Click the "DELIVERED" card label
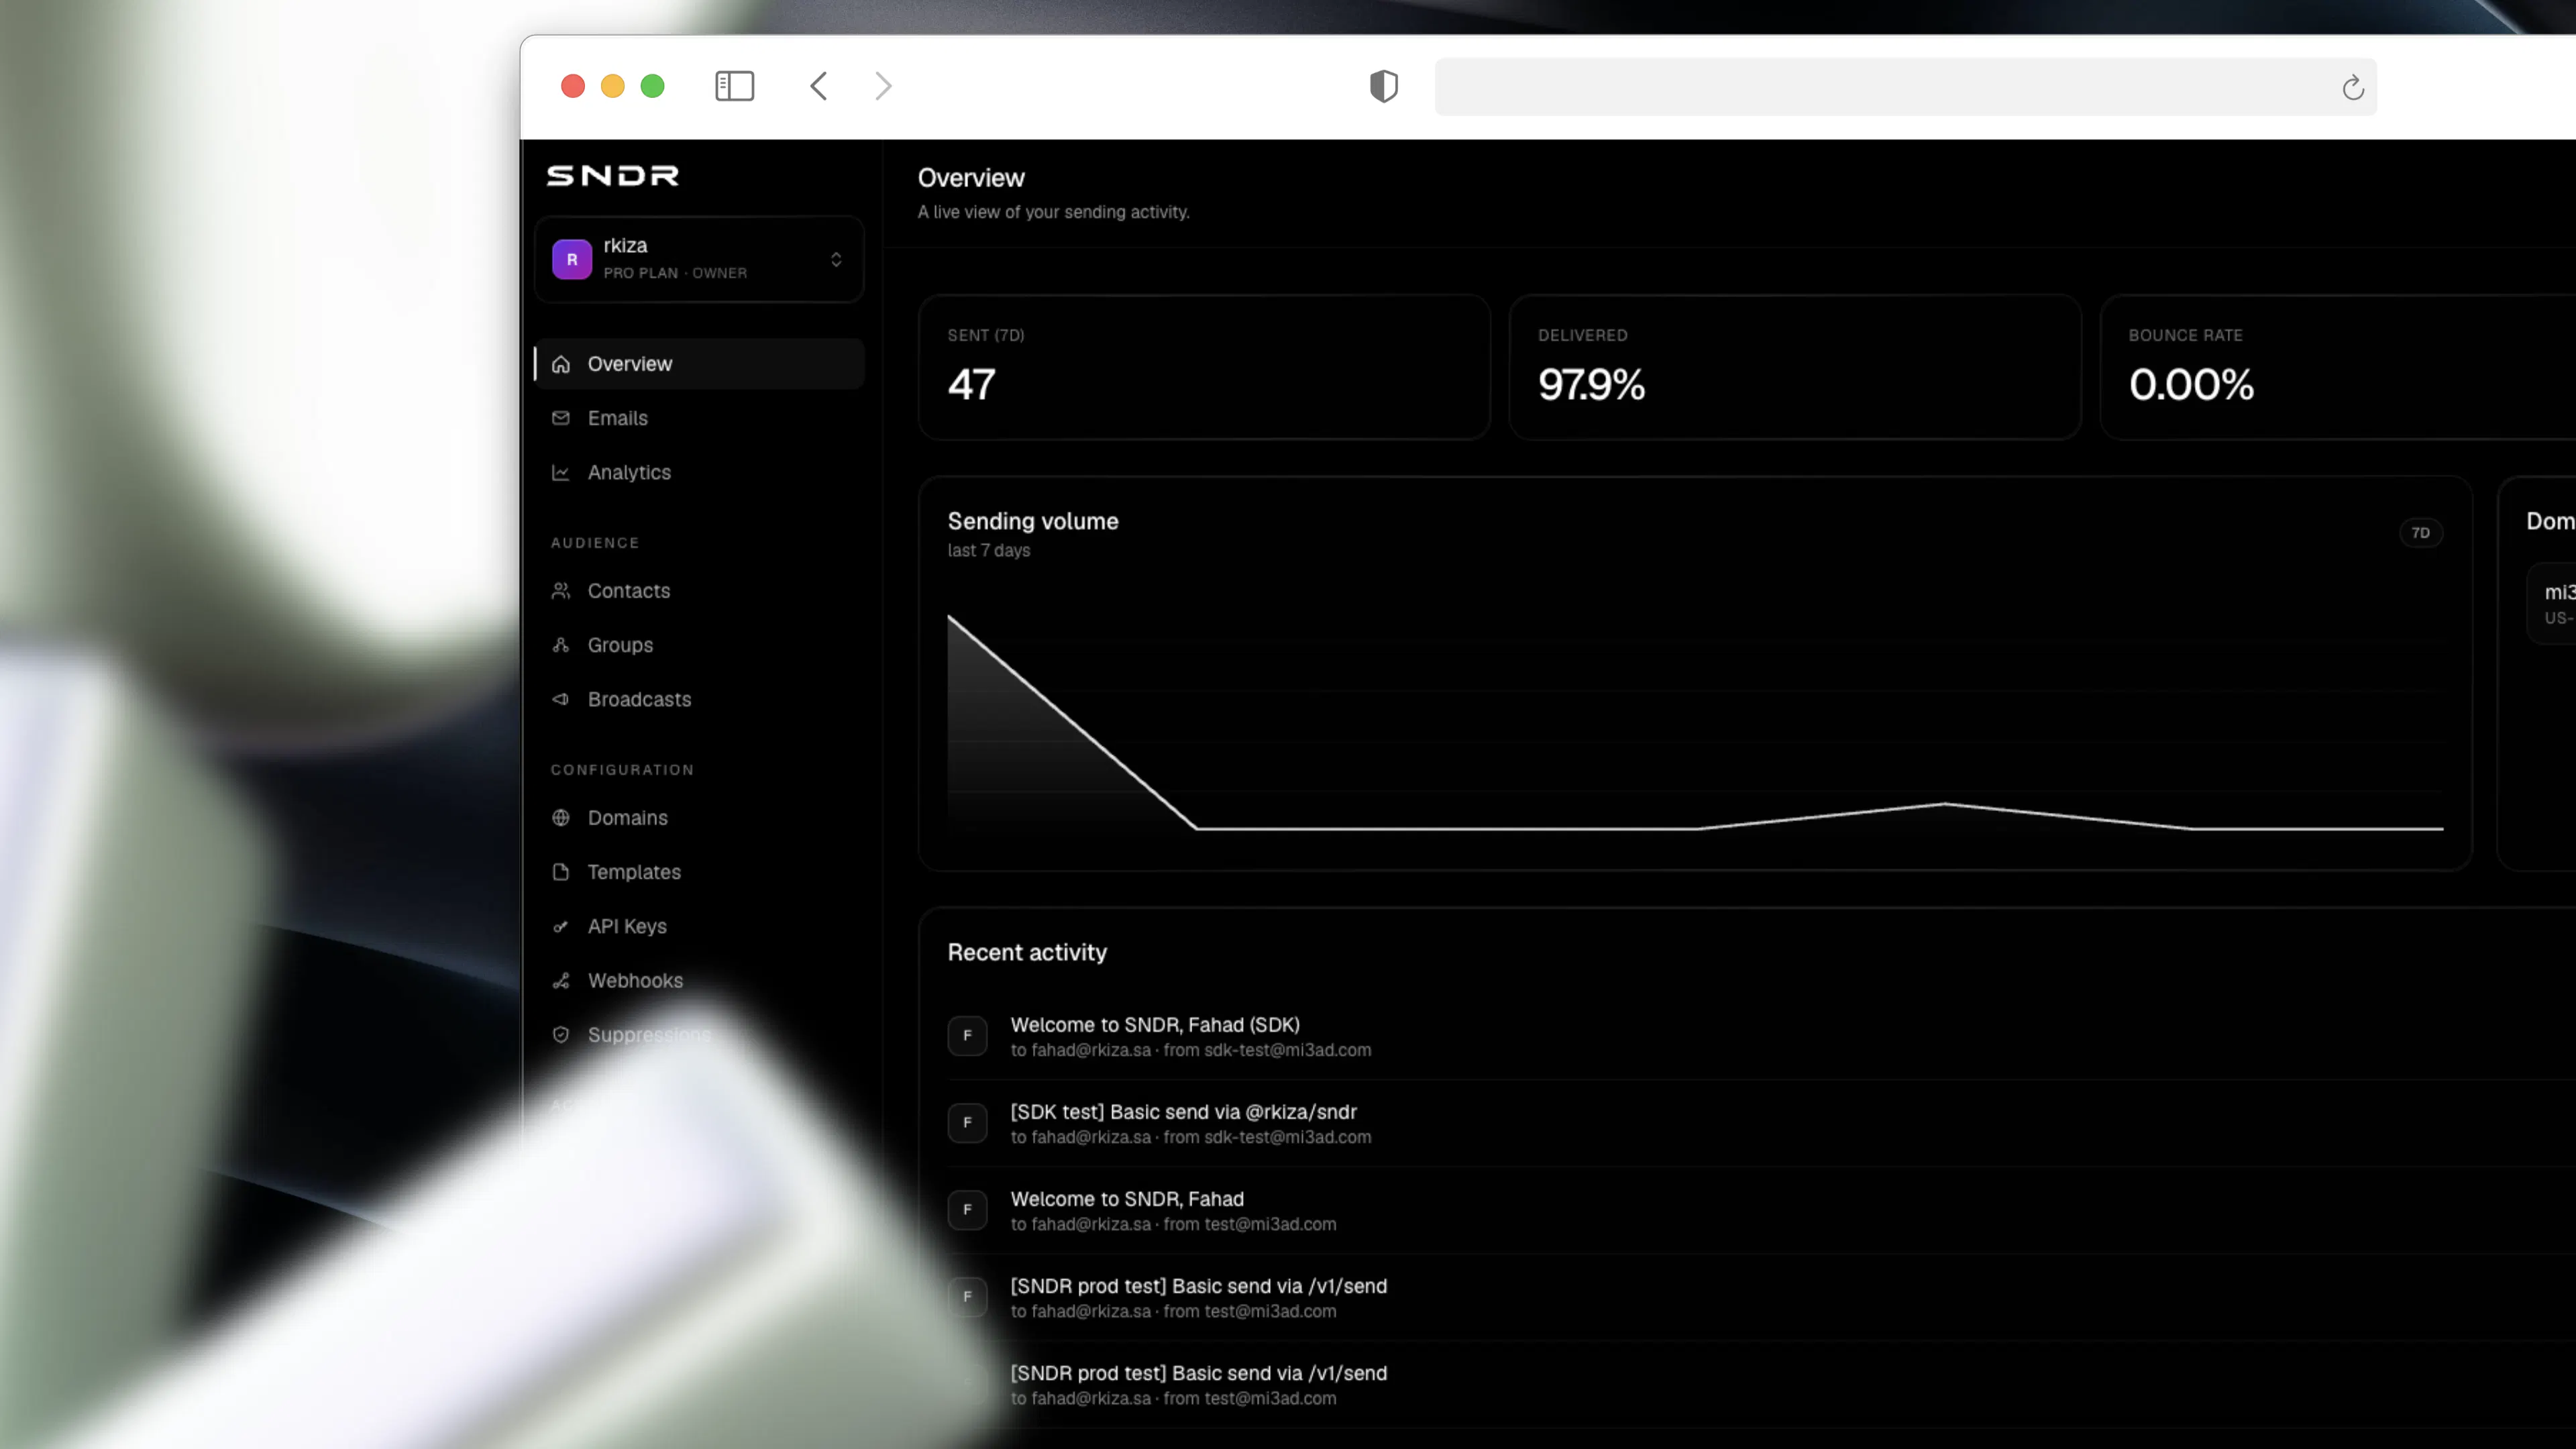 pos(1582,335)
